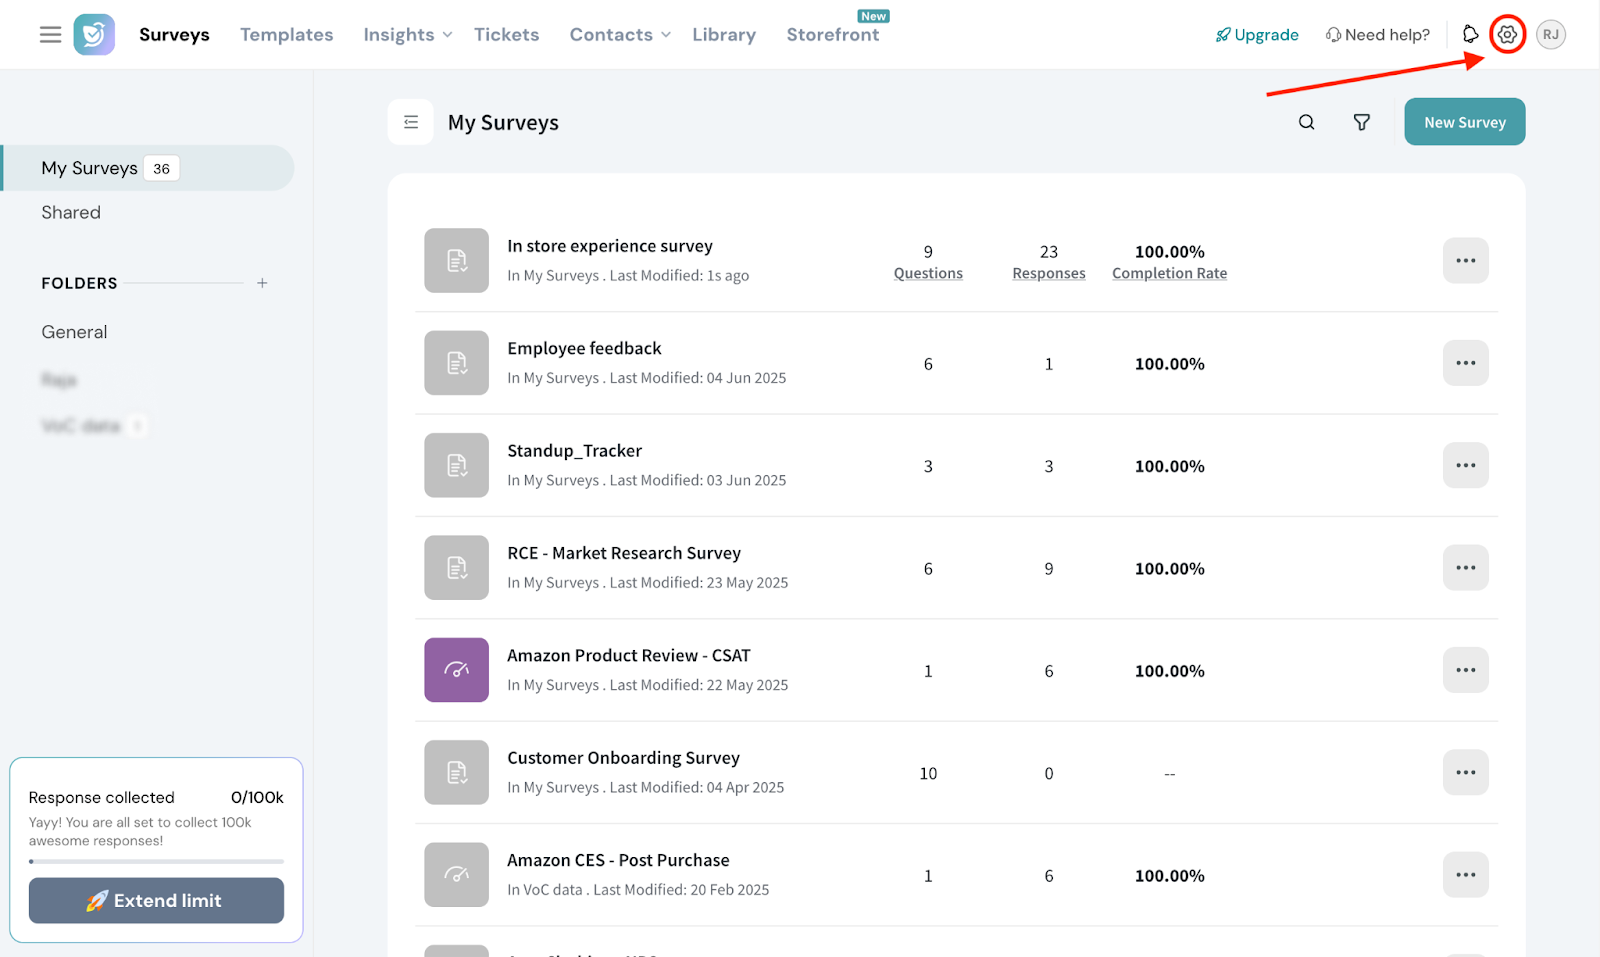Viewport: 1600px width, 957px height.
Task: Open the filter funnel icon
Action: click(1361, 122)
